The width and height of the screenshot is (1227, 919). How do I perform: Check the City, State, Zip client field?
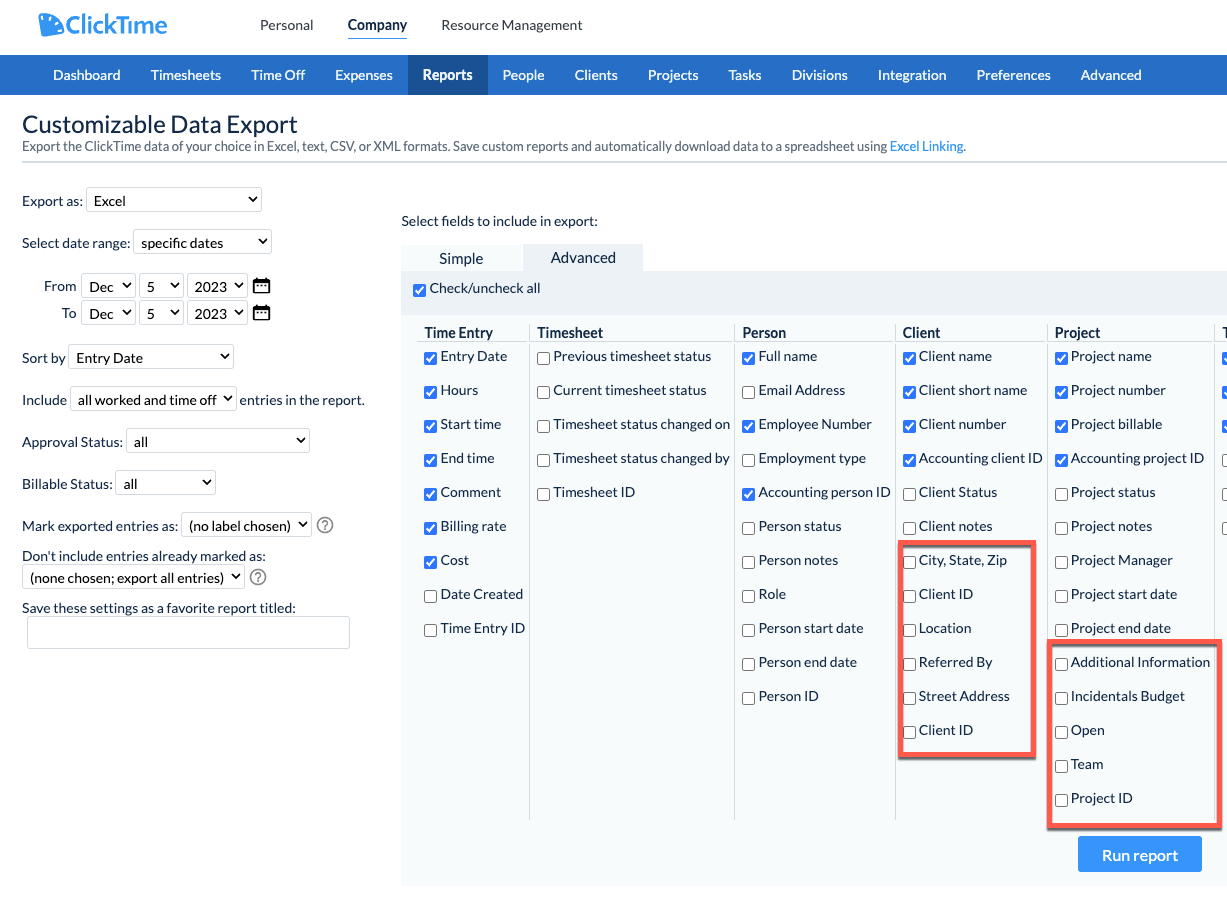point(908,560)
